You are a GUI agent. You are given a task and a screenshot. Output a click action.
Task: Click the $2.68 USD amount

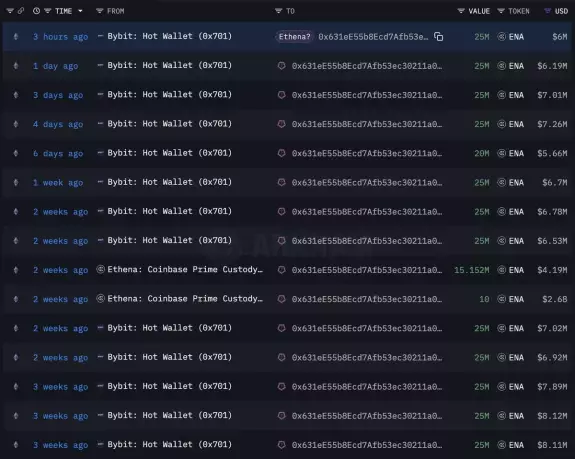tap(554, 299)
